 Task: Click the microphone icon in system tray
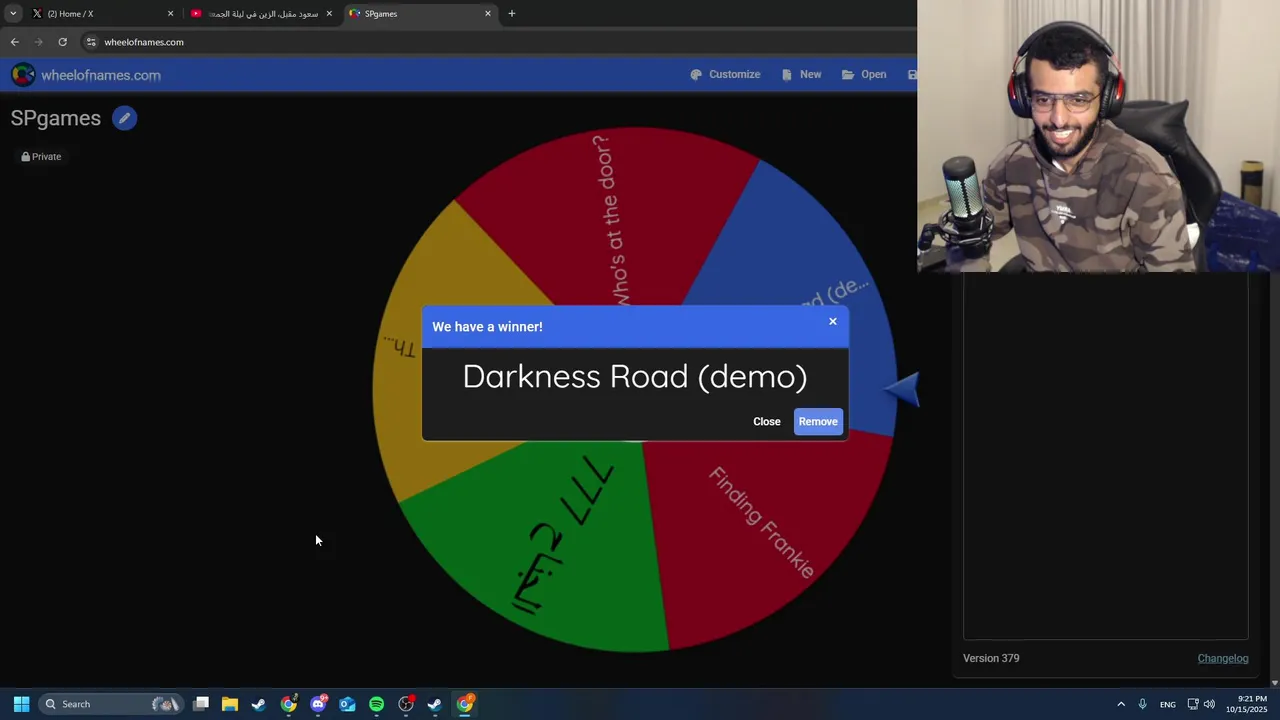click(x=1142, y=704)
